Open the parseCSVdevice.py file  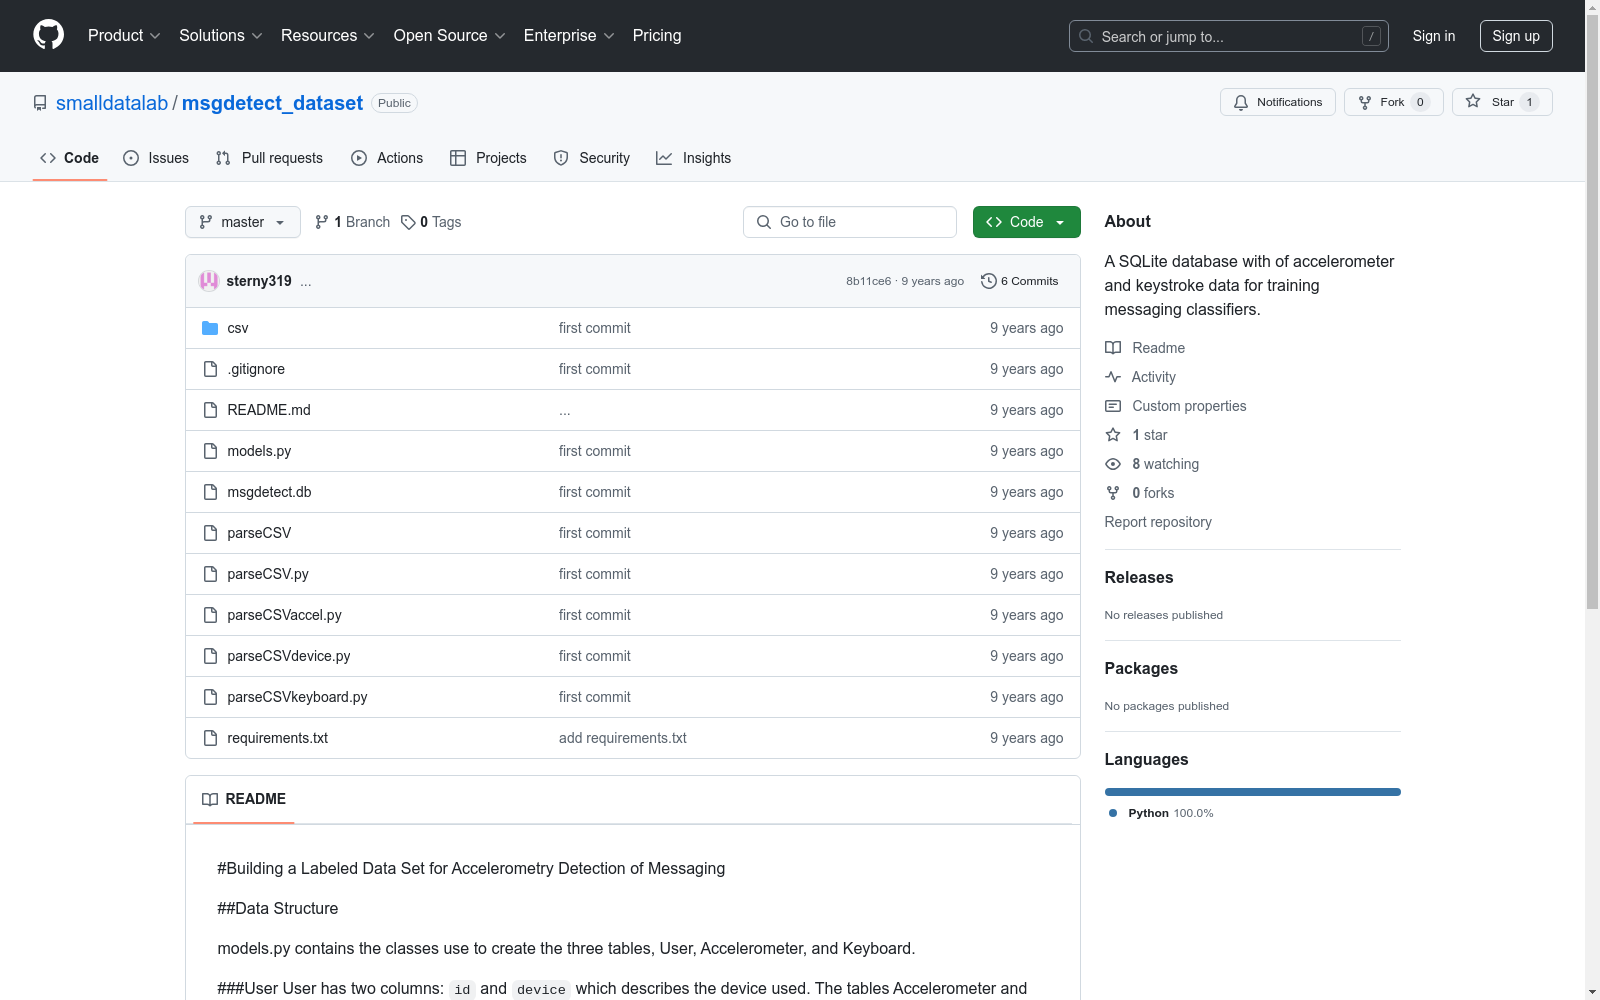click(x=289, y=656)
